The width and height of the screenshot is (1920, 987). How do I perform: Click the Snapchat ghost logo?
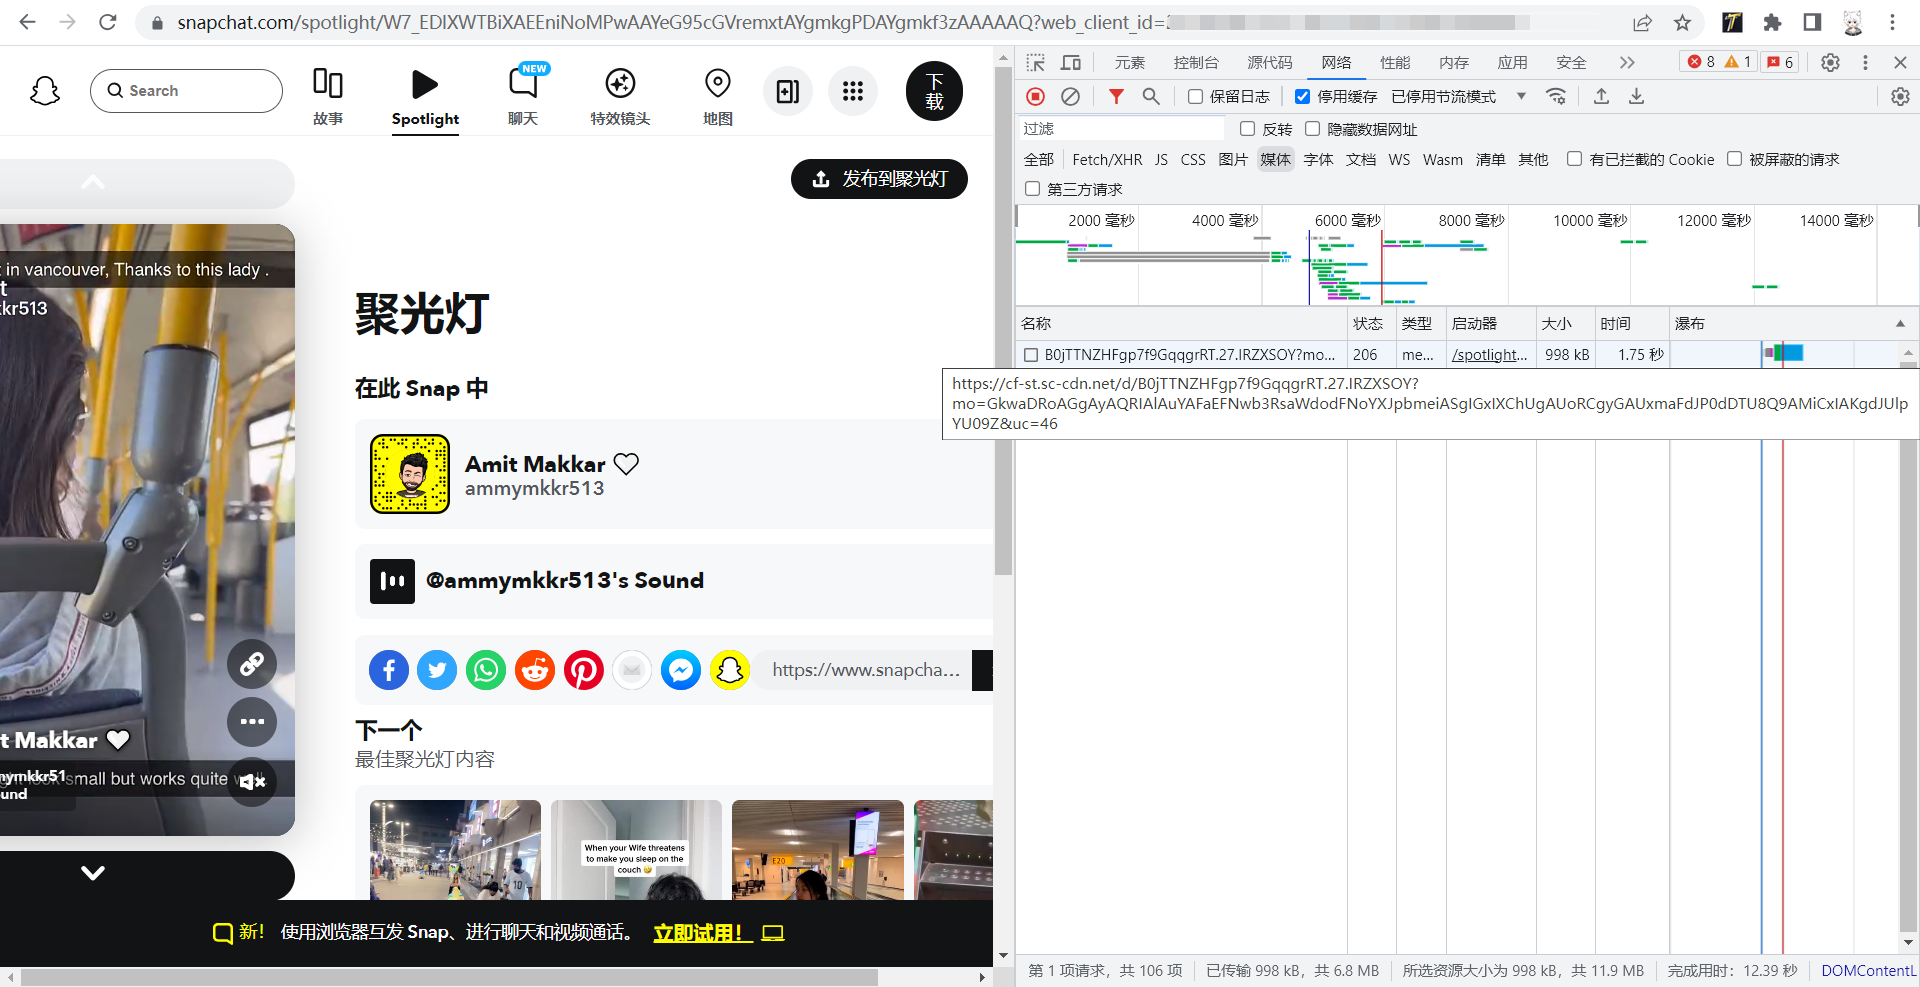tap(45, 91)
